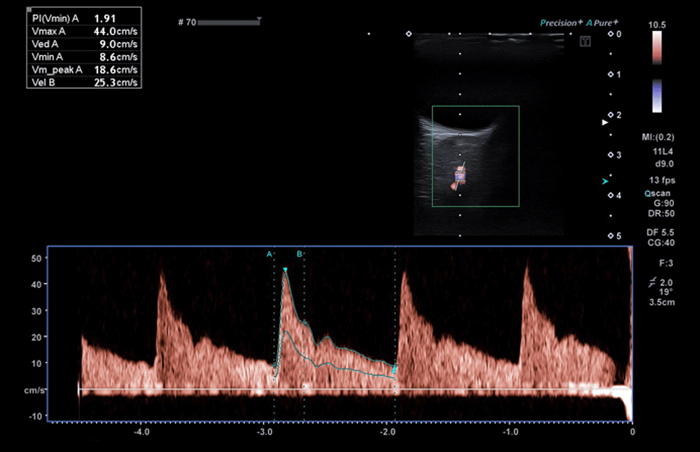
Task: Click the 10.5 color scale velocity value
Action: 657,25
